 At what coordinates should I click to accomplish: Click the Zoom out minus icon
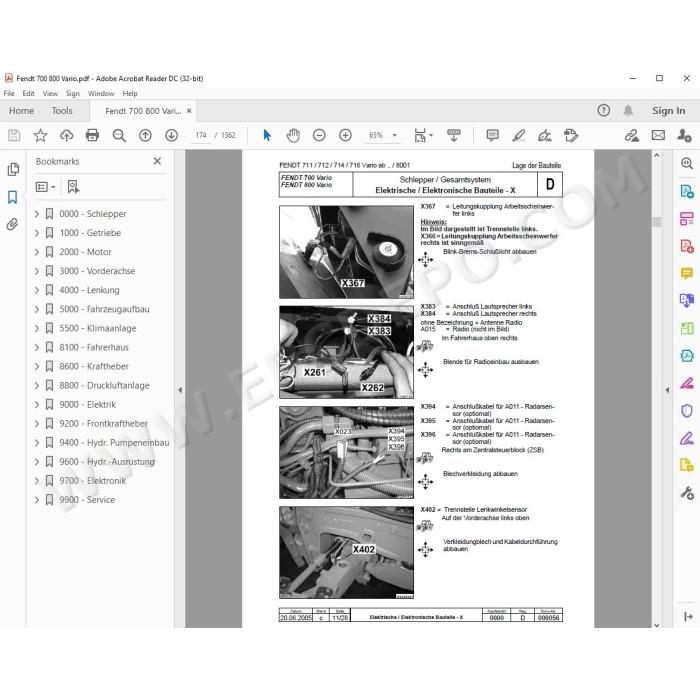click(x=319, y=135)
